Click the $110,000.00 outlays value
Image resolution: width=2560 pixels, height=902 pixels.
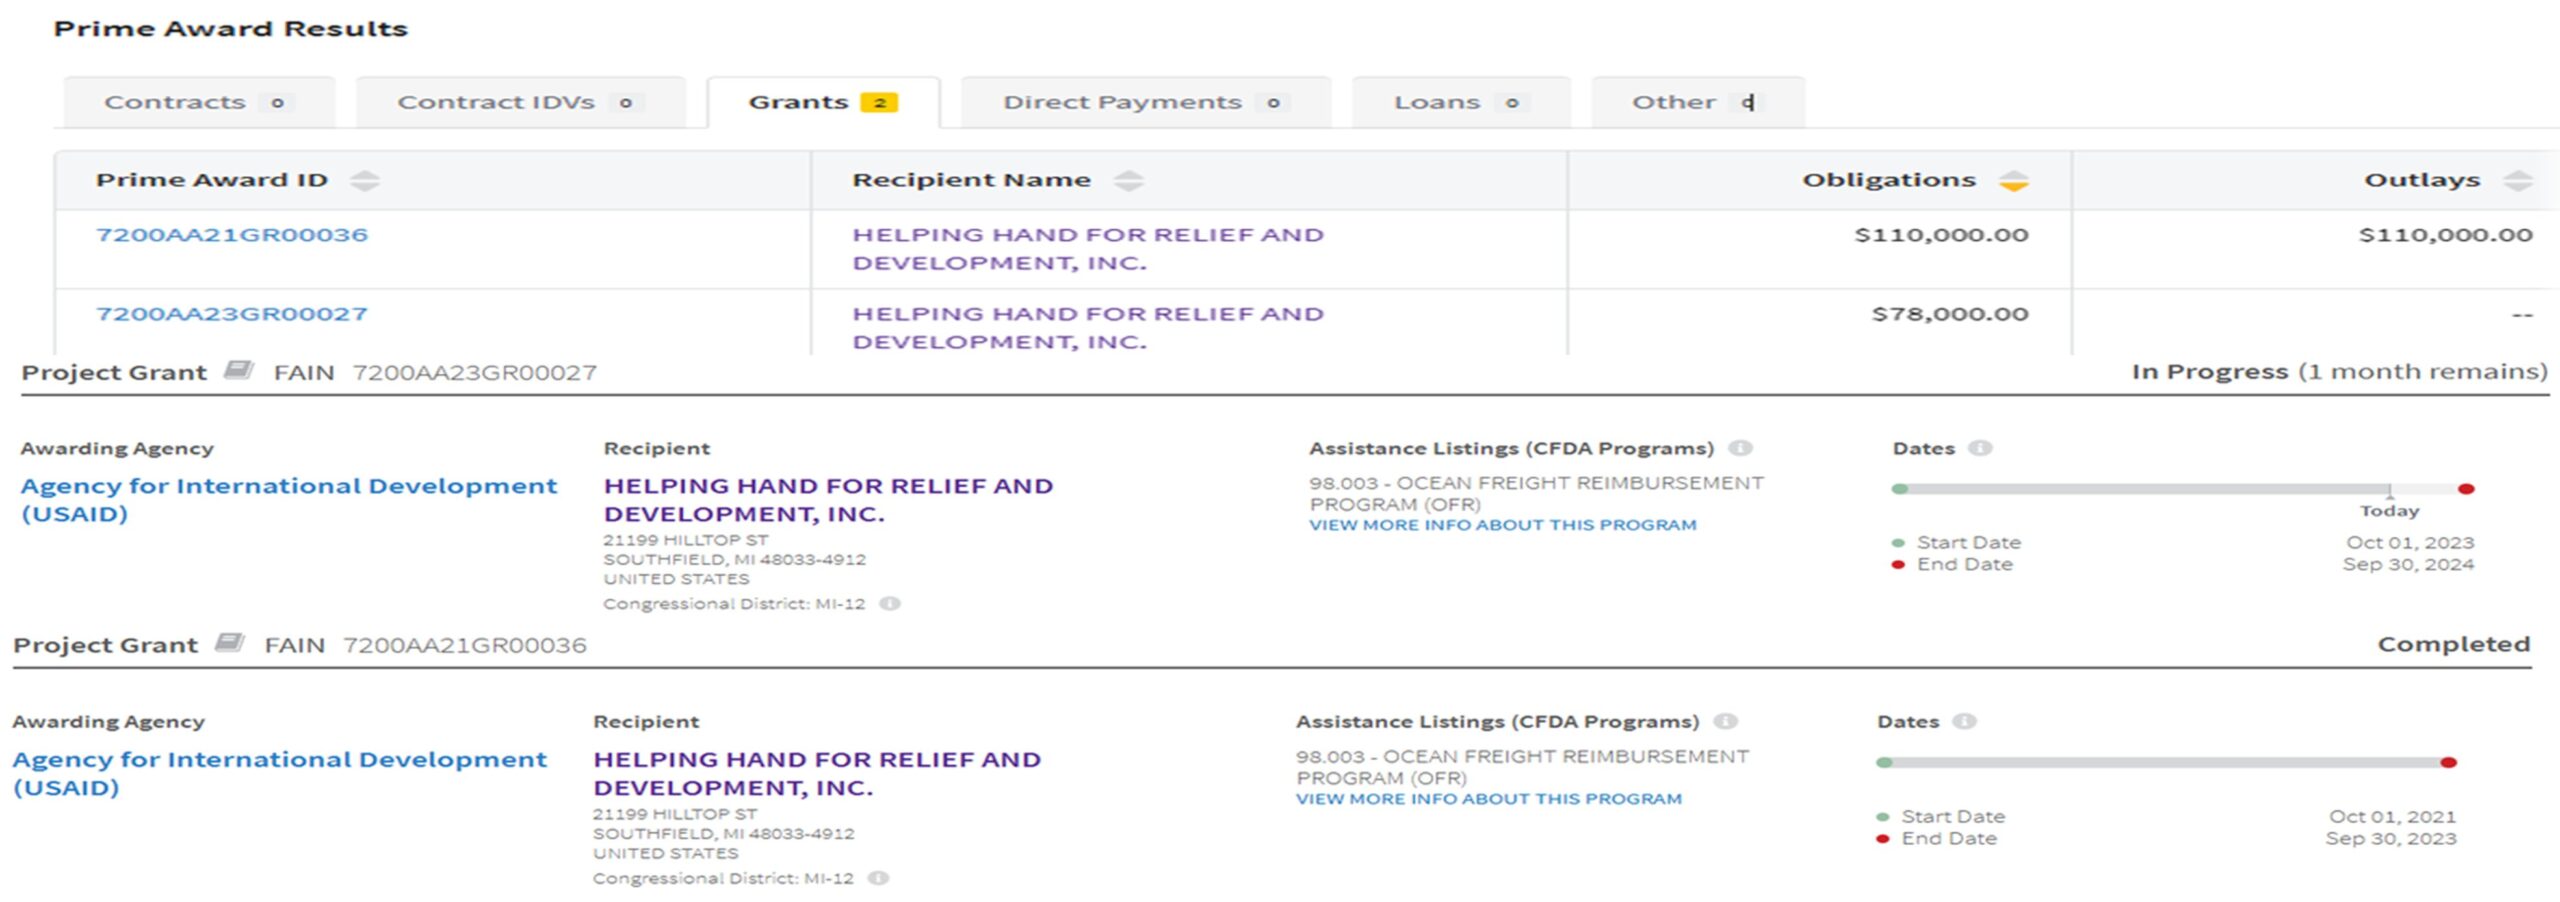pyautogui.click(x=2445, y=235)
